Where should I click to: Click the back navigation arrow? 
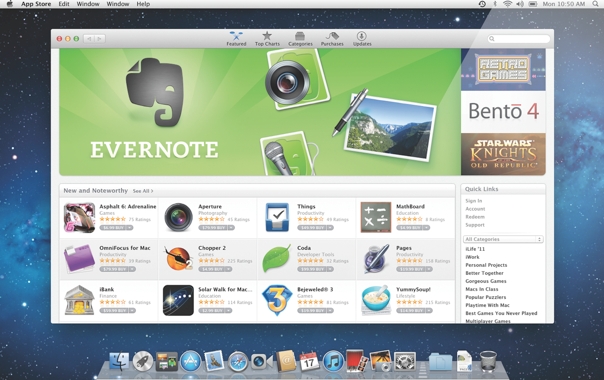point(89,39)
